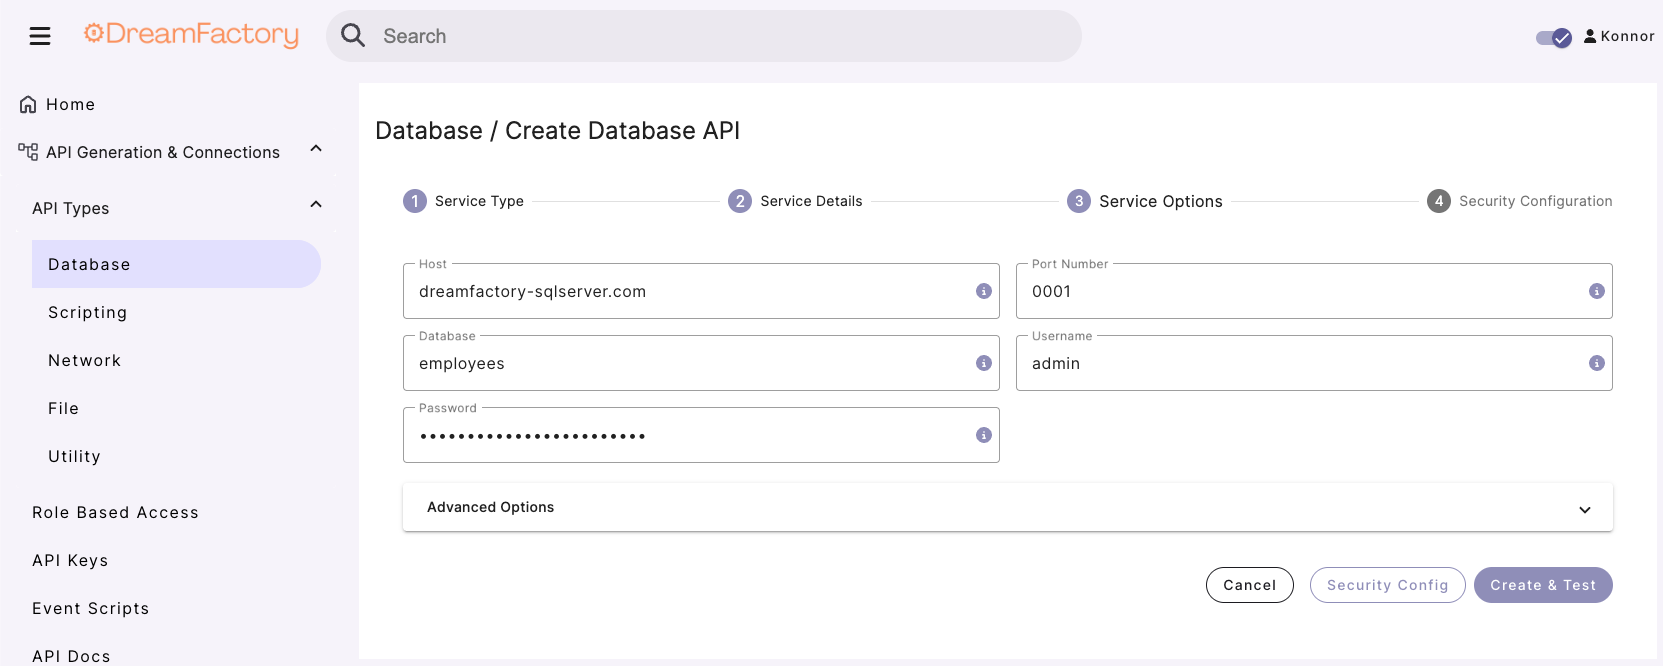Click the Database / Create Database API heading
Screen dimensions: 1663x666
click(557, 131)
